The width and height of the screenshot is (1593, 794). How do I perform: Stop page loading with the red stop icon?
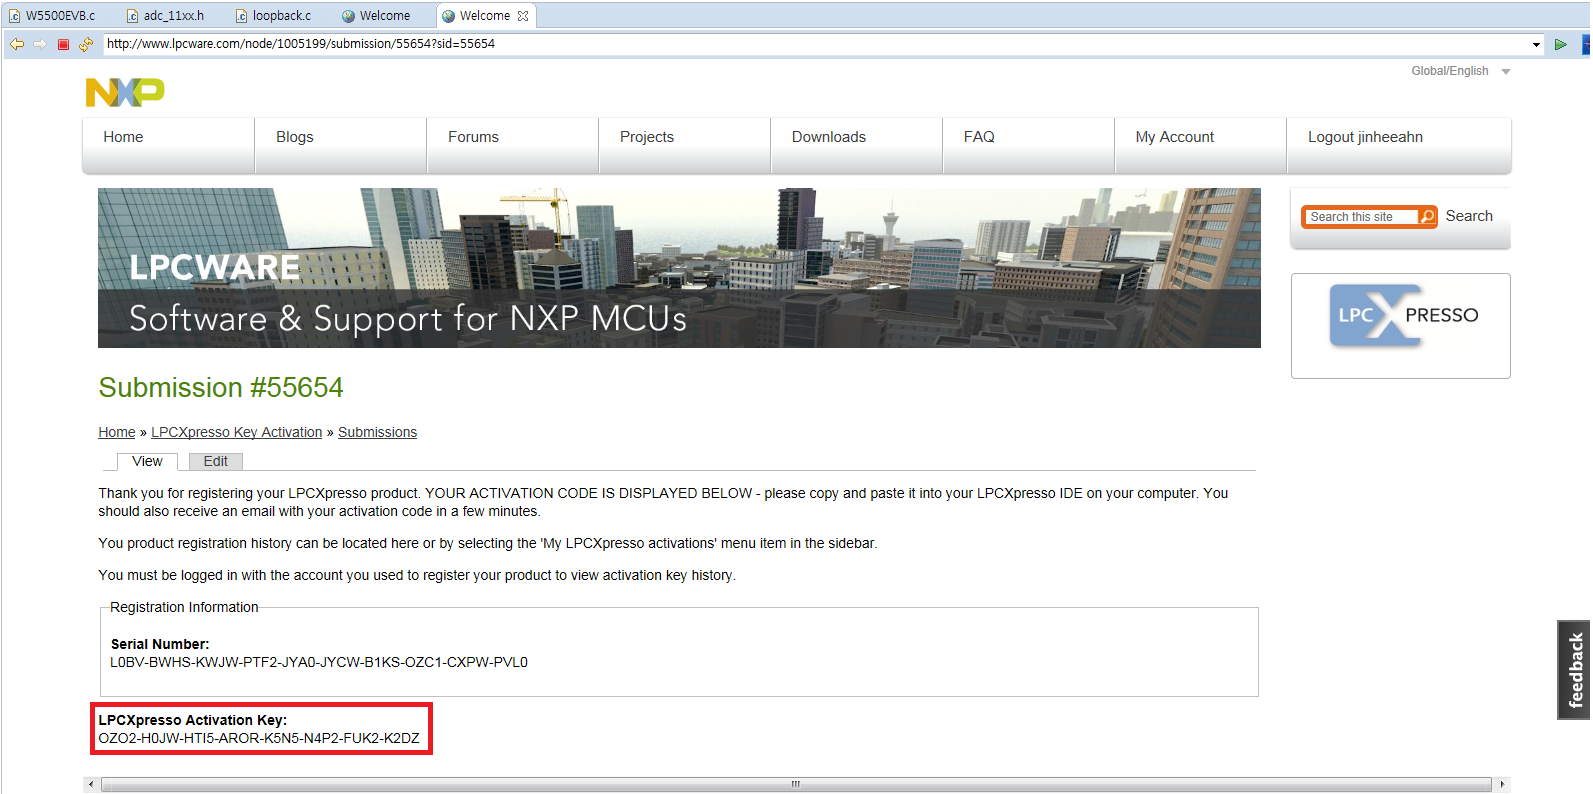[x=63, y=44]
